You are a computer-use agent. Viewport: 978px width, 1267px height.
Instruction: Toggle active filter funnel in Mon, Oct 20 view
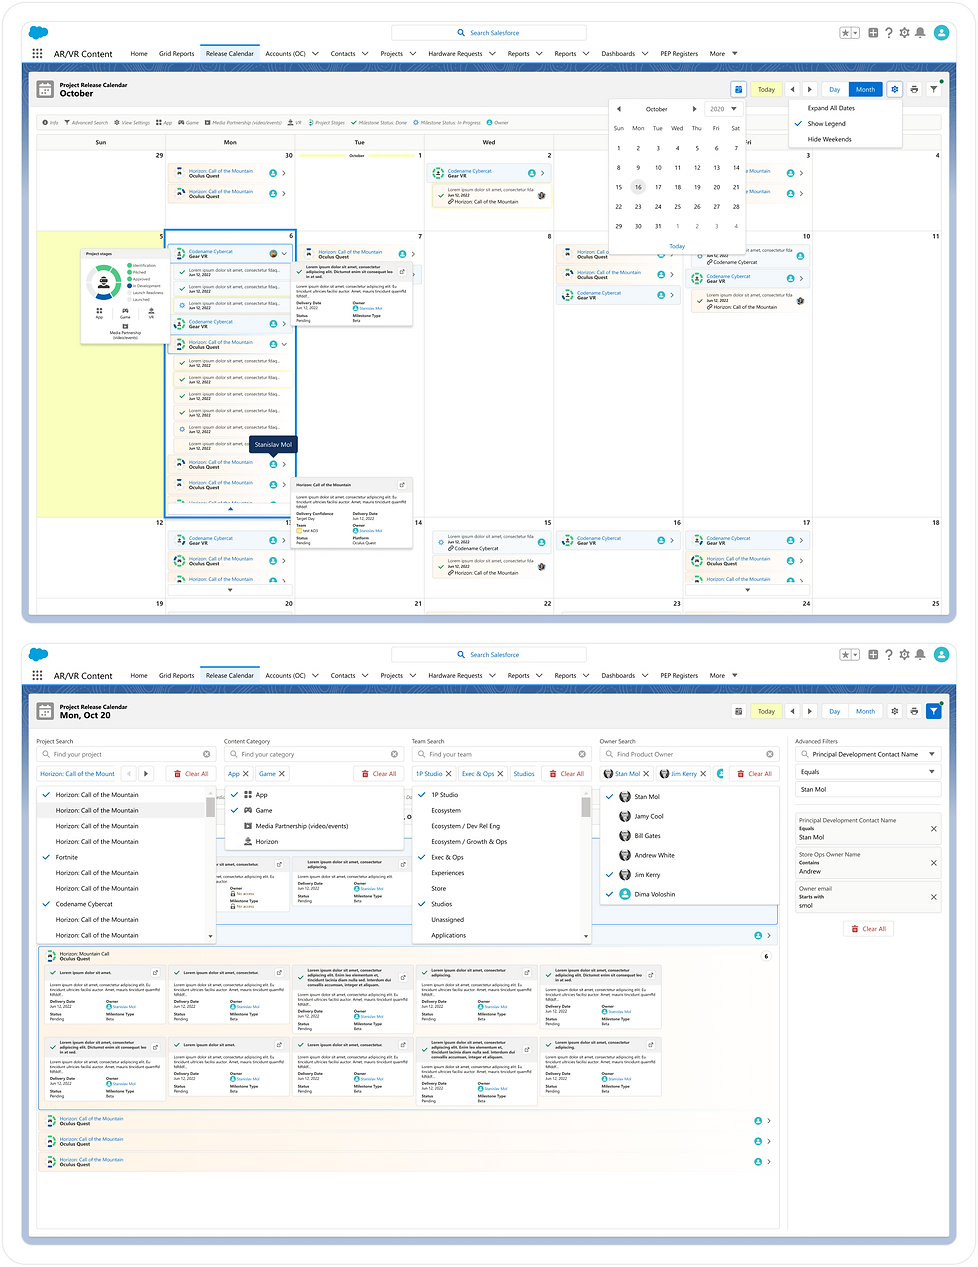point(934,711)
